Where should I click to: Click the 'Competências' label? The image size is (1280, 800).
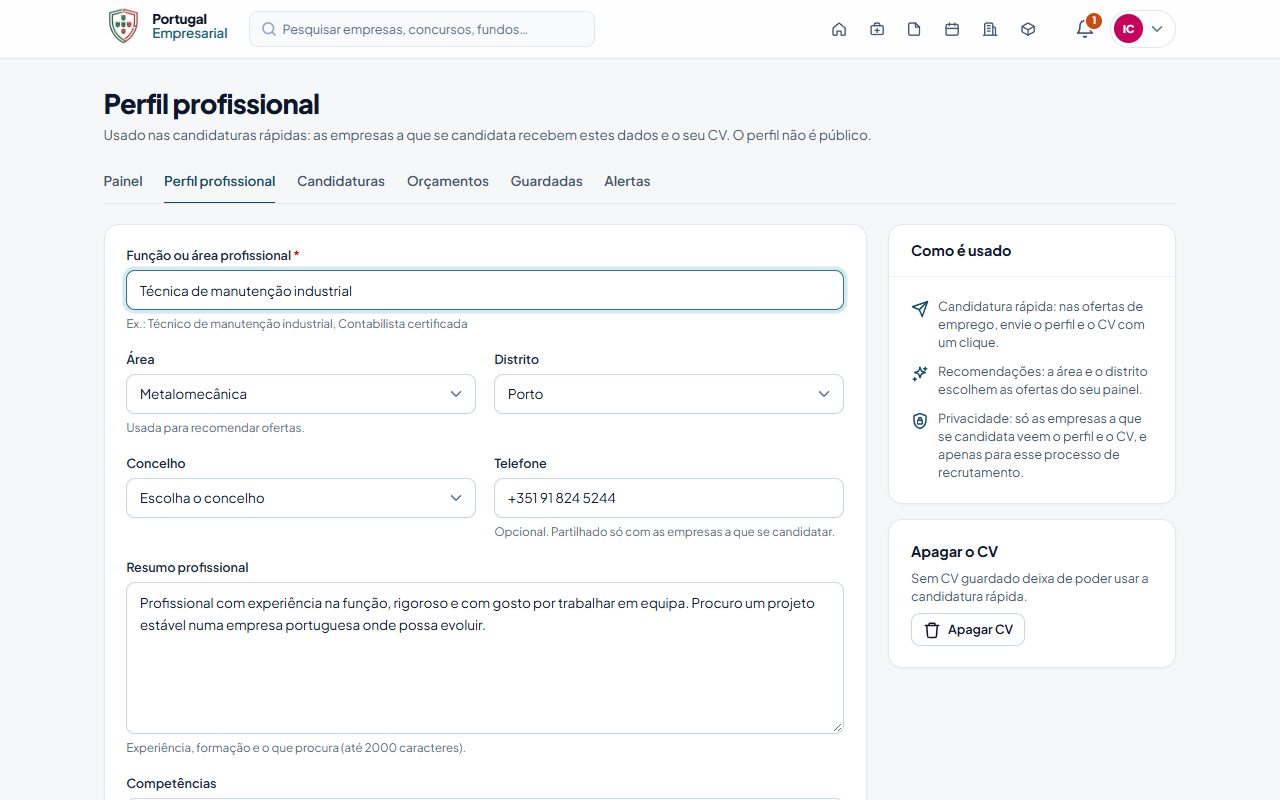pos(171,784)
